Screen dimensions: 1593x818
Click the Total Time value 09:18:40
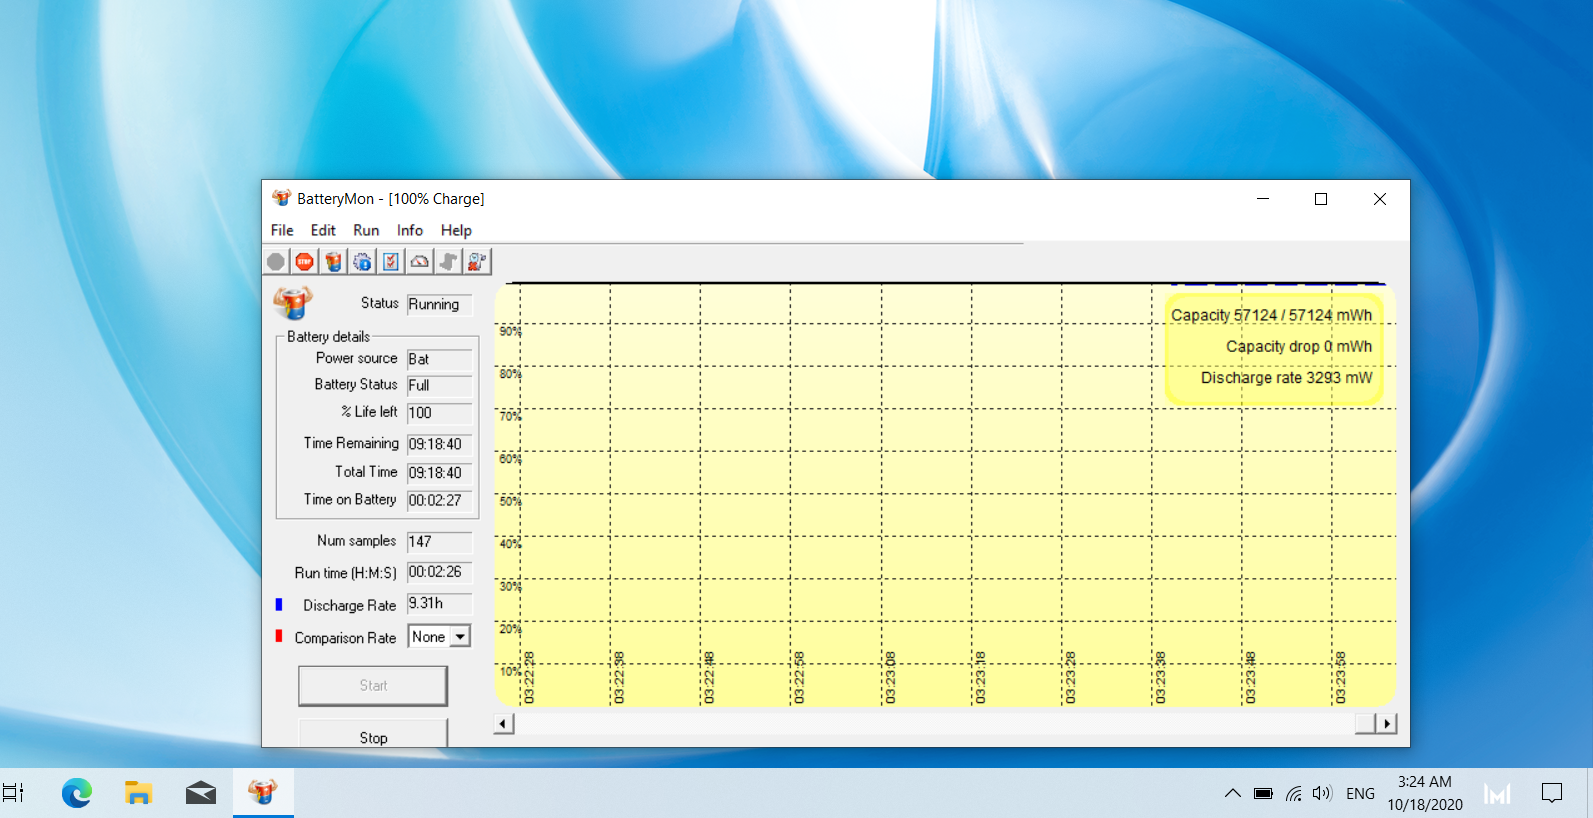(x=440, y=473)
